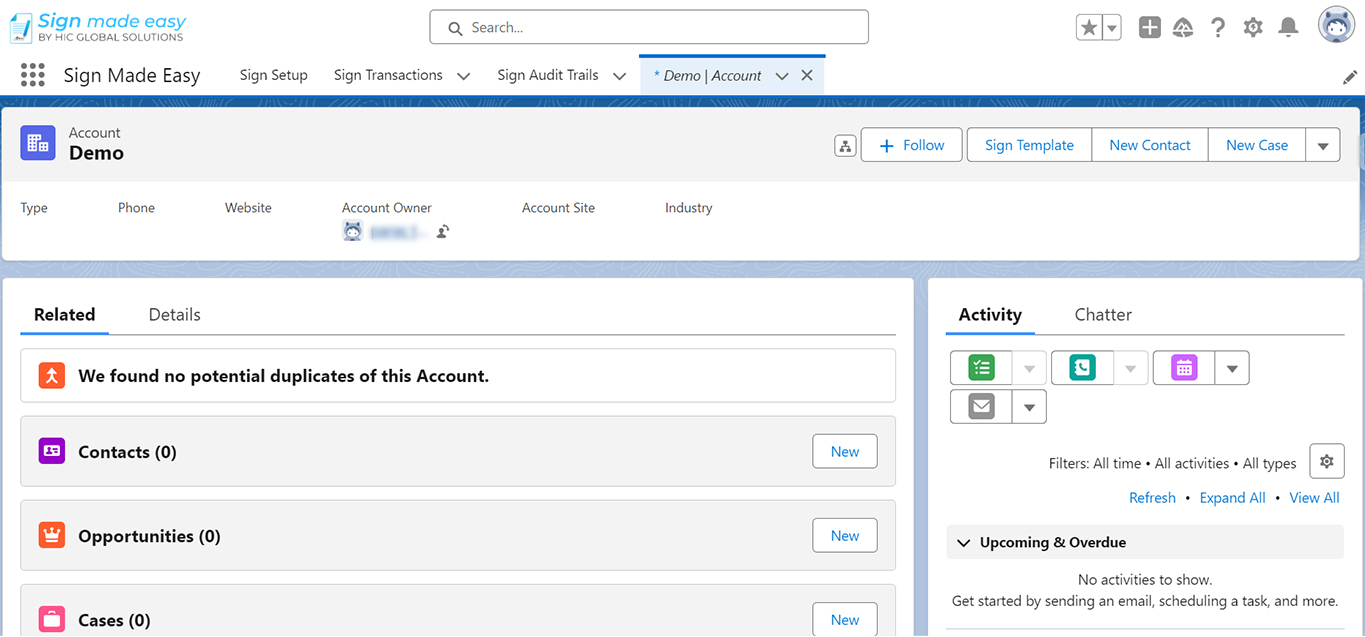Open the New Event dropdown arrow
1365x637 pixels.
pos(1232,369)
